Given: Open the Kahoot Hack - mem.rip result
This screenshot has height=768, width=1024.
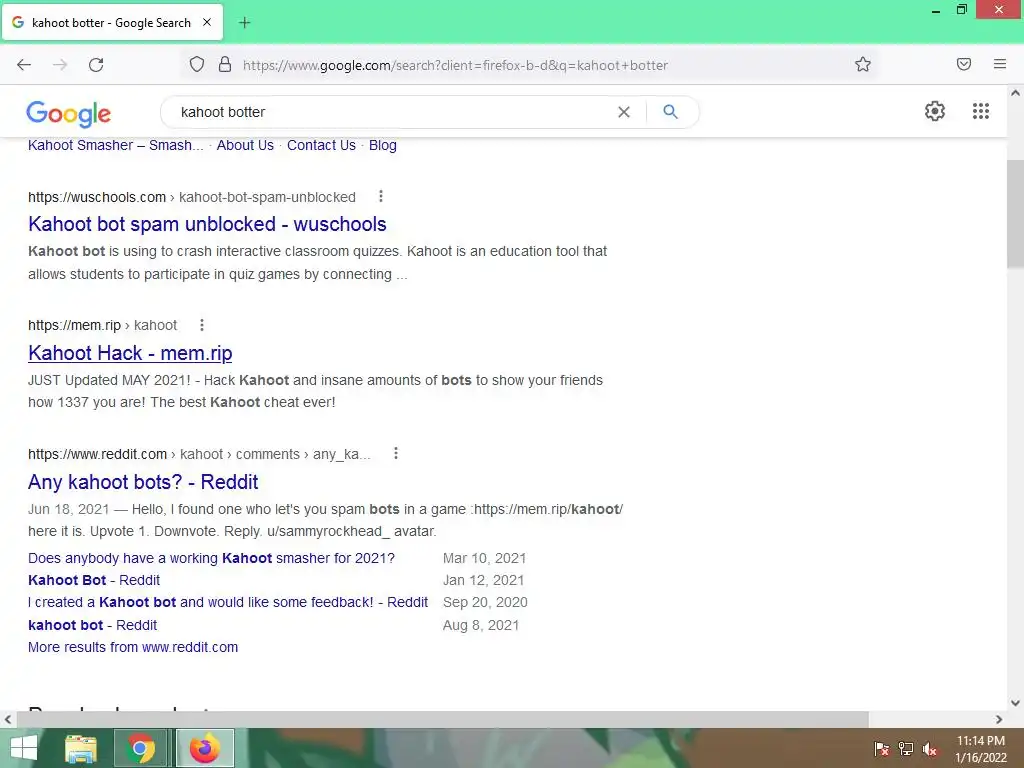Looking at the screenshot, I should (130, 353).
